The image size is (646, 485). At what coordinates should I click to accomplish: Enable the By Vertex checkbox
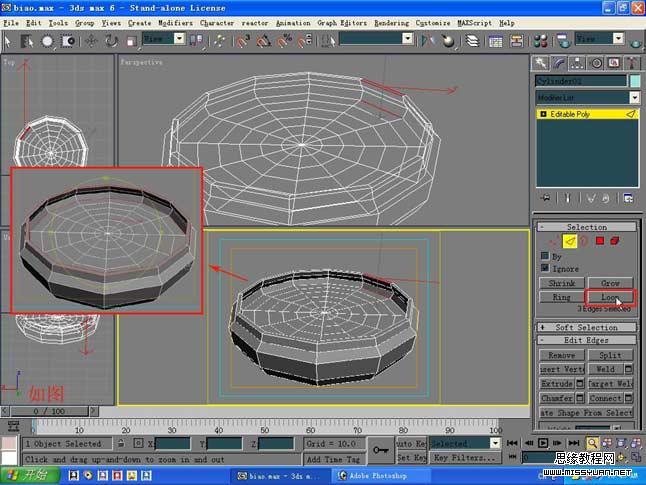point(545,256)
